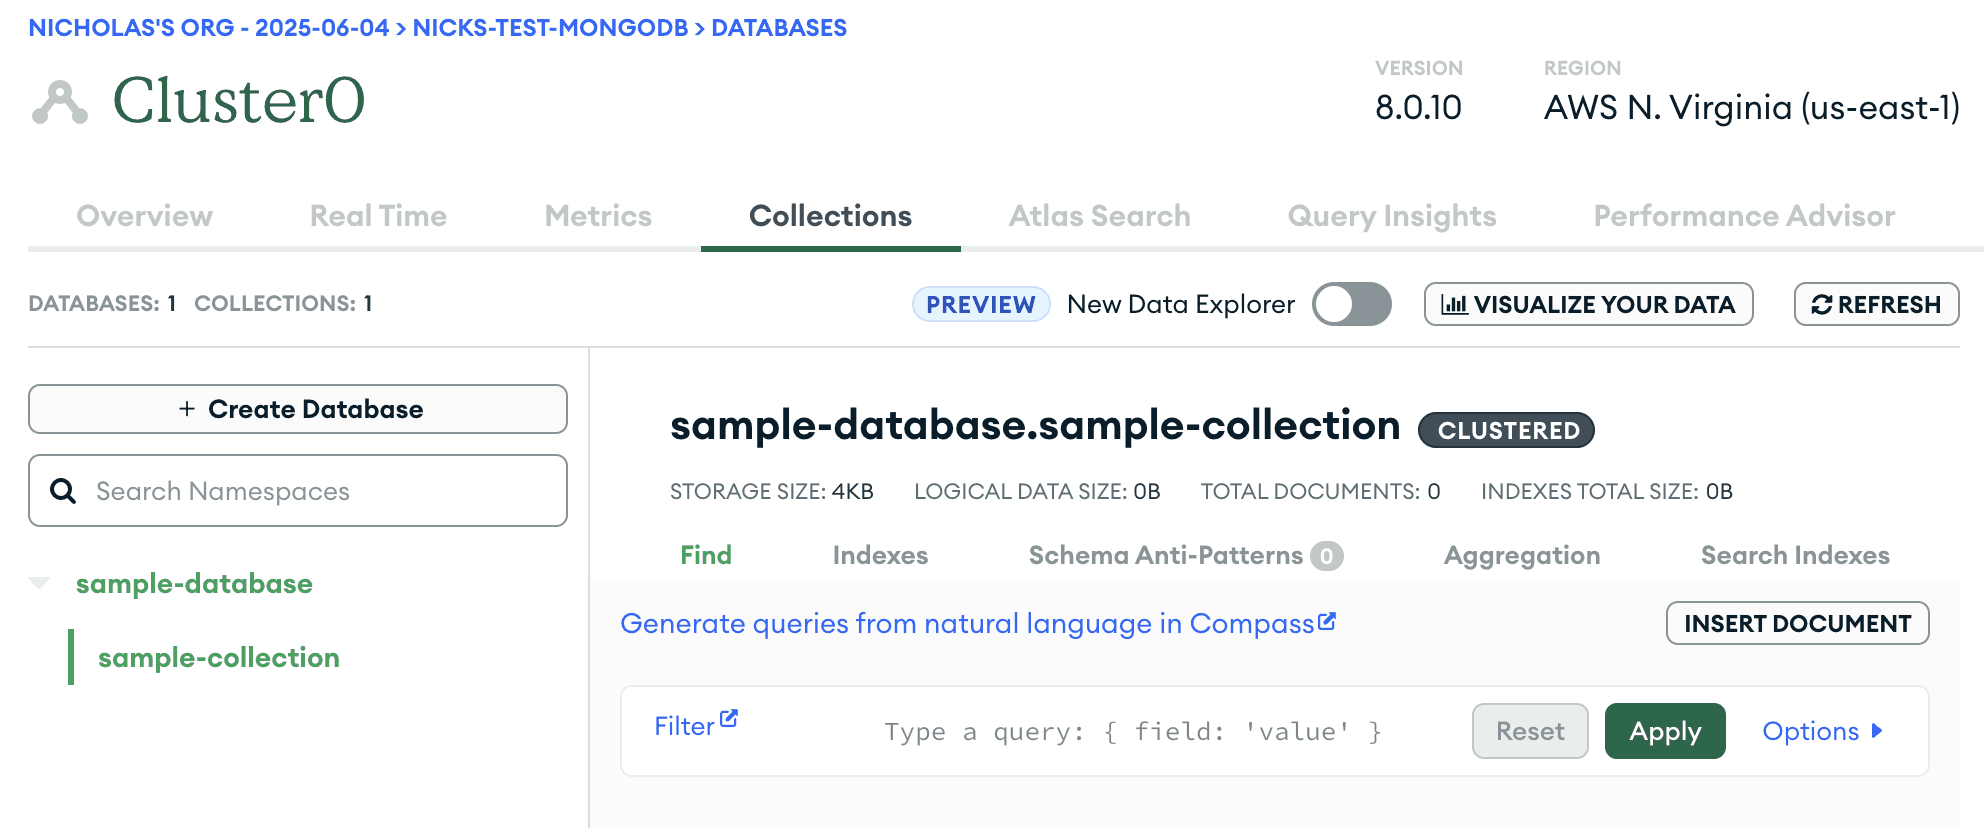Screen dimensions: 1984x828
Task: Toggle the New Data Explorer switch
Action: point(1352,304)
